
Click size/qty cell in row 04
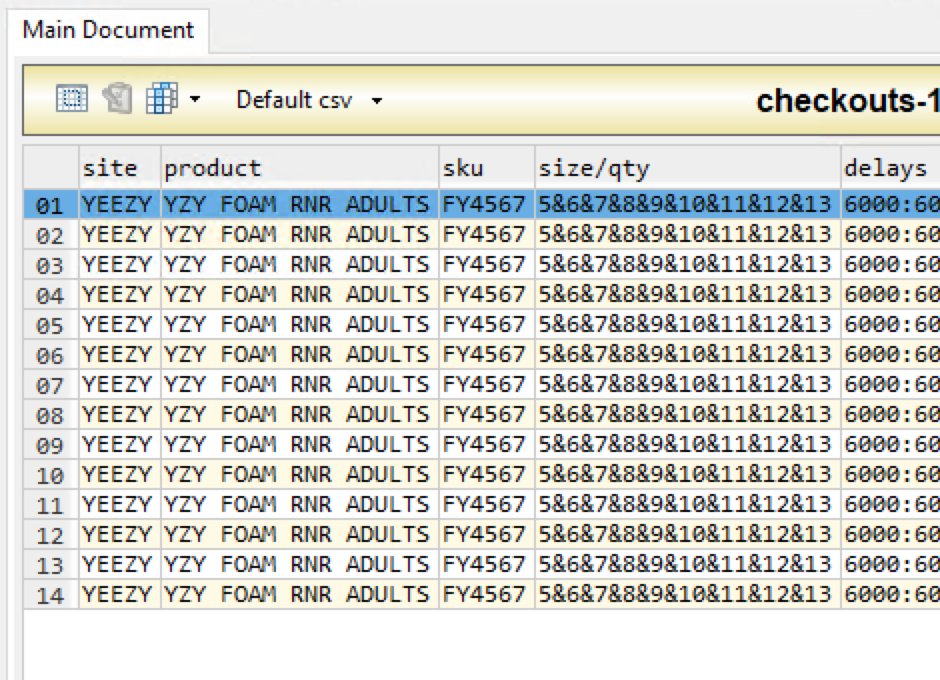688,294
